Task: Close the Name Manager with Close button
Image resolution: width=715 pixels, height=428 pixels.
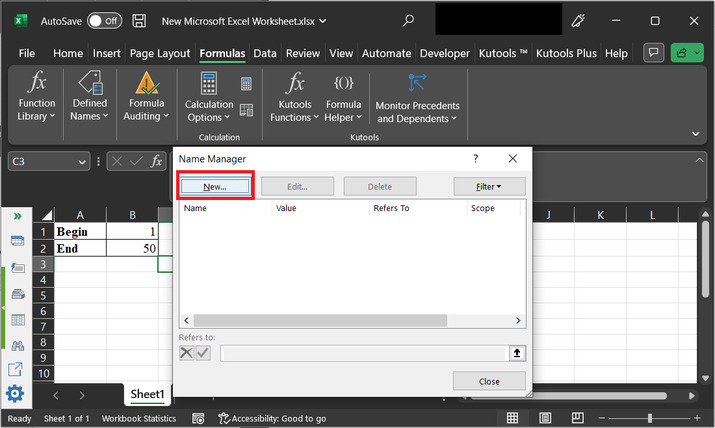Action: tap(489, 381)
